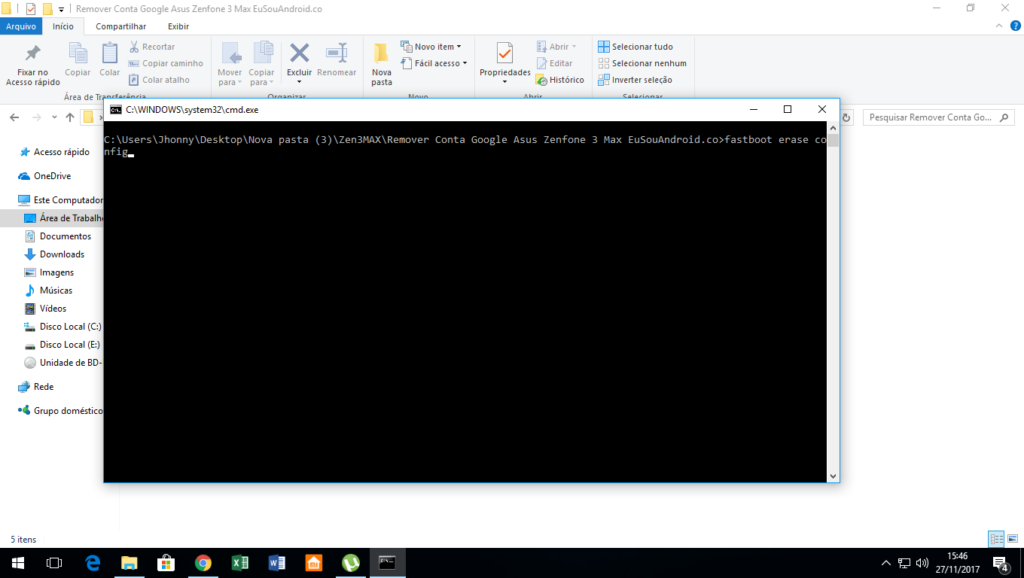Click Inverter seleção
This screenshot has height=578, width=1024.
click(635, 80)
